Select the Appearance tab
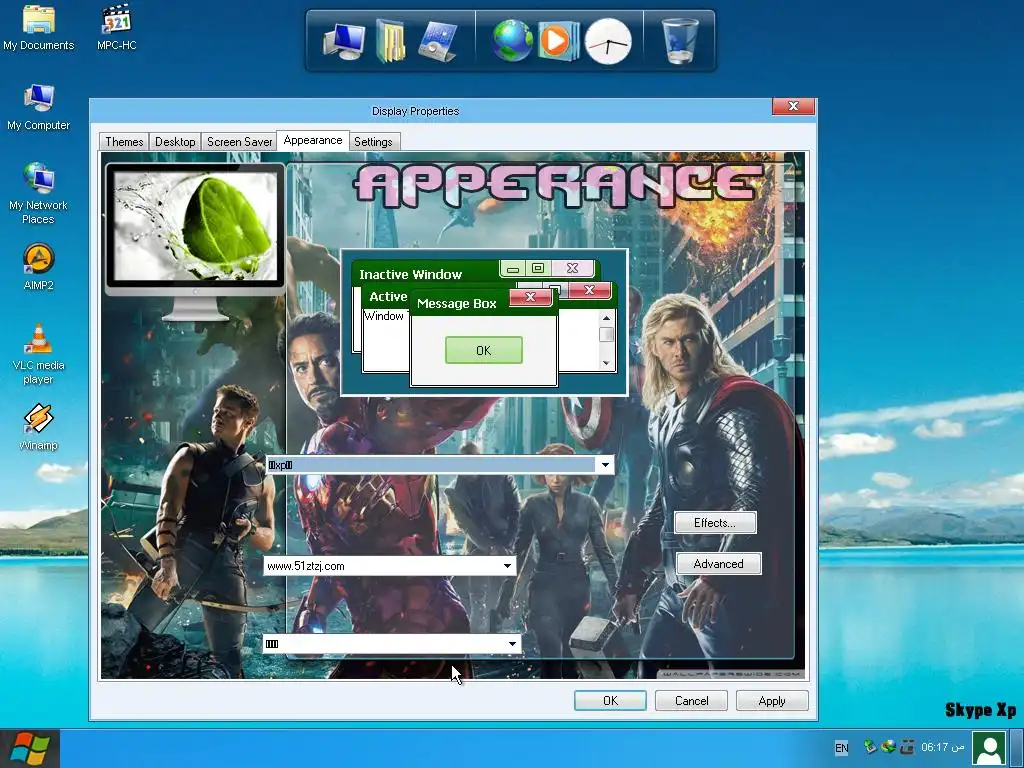This screenshot has width=1024, height=768. click(x=313, y=140)
